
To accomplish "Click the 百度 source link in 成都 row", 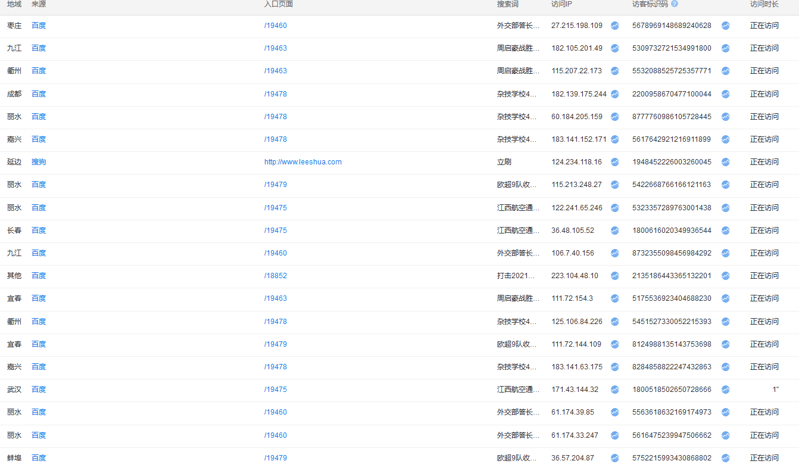I will pos(38,94).
